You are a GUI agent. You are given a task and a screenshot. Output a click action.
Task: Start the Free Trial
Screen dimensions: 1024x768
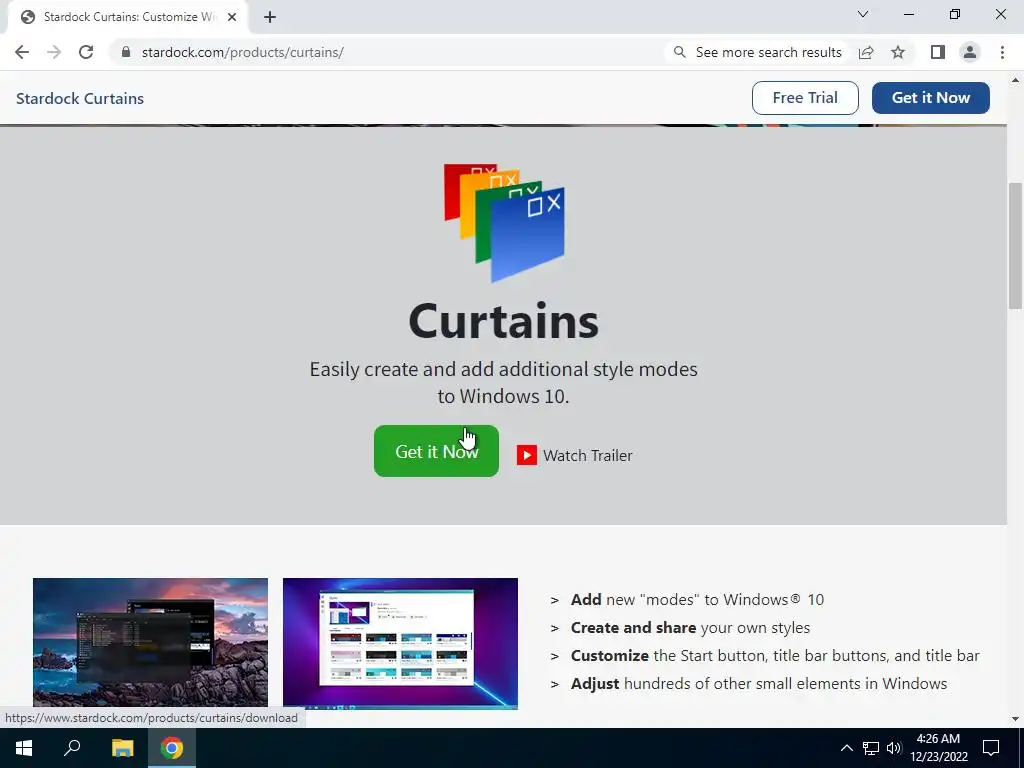tap(805, 98)
